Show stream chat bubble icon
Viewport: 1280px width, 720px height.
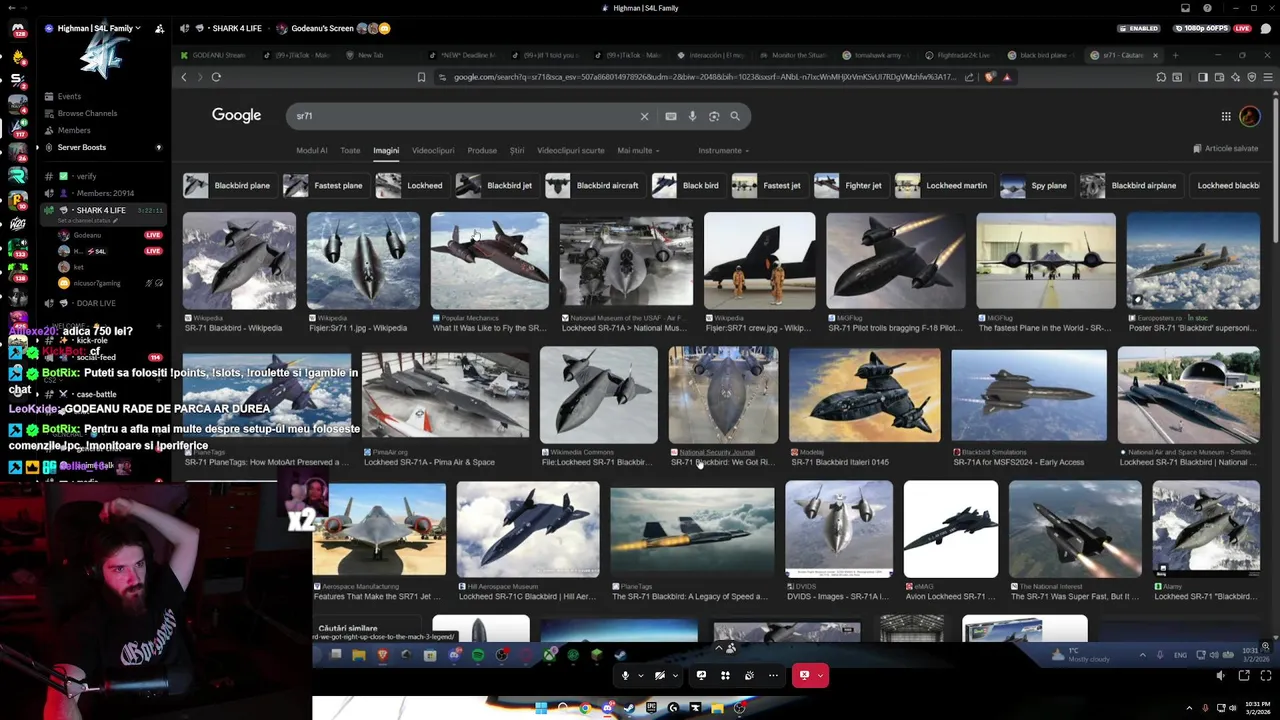pos(1266,28)
